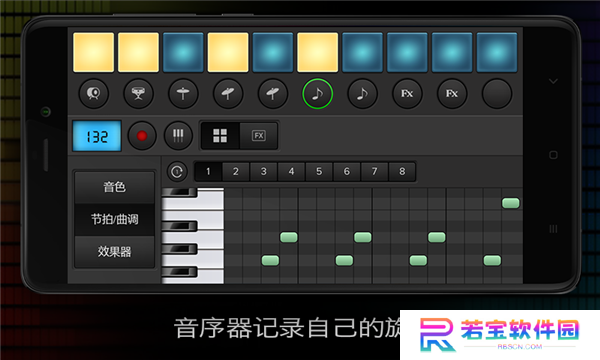600x360 pixels.
Task: Click the lone green note in the top row
Action: (x=510, y=203)
